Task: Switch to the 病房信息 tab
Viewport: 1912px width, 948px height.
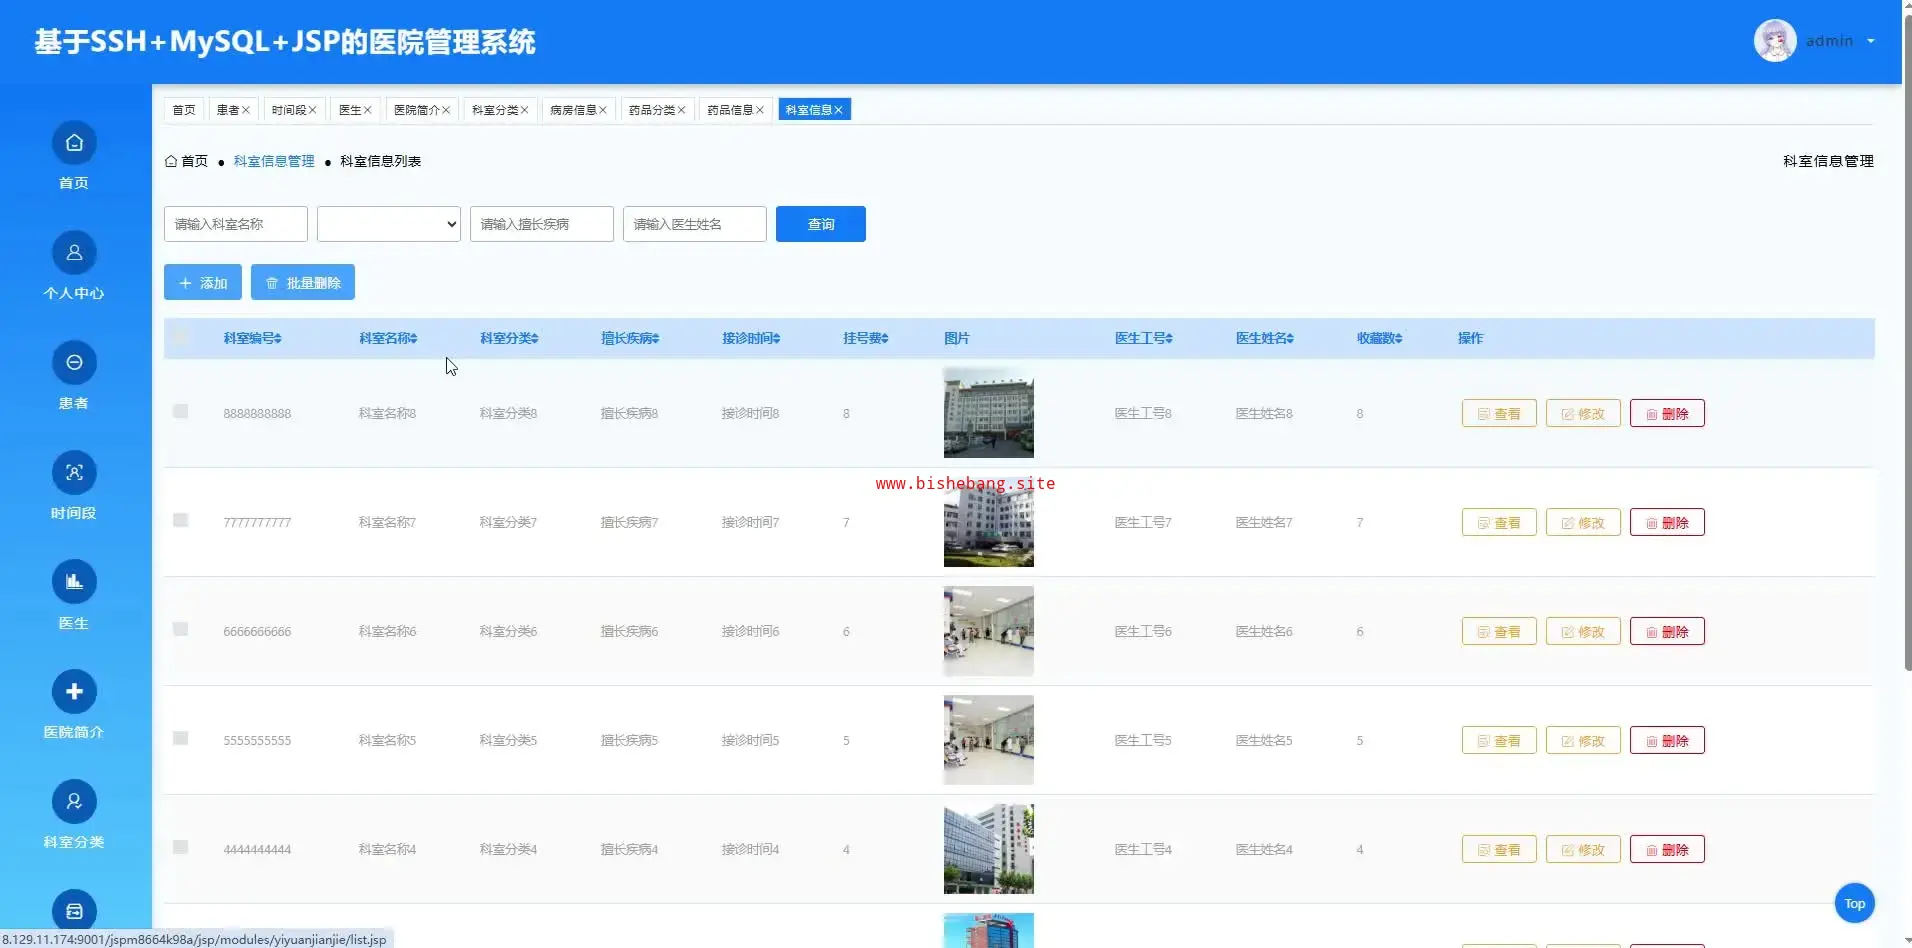Action: [573, 110]
